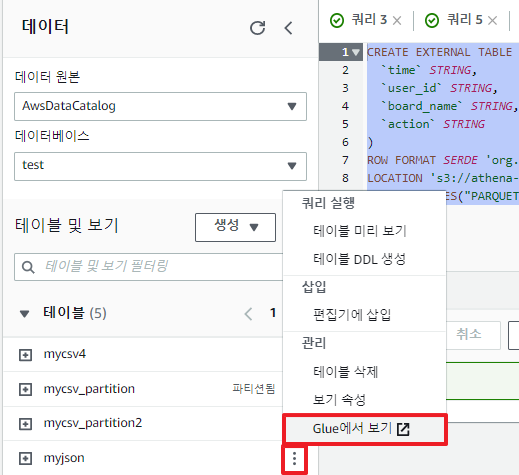Image resolution: width=519 pixels, height=475 pixels.
Task: Choose 테이블 삭제 from context menu
Action: tap(345, 371)
